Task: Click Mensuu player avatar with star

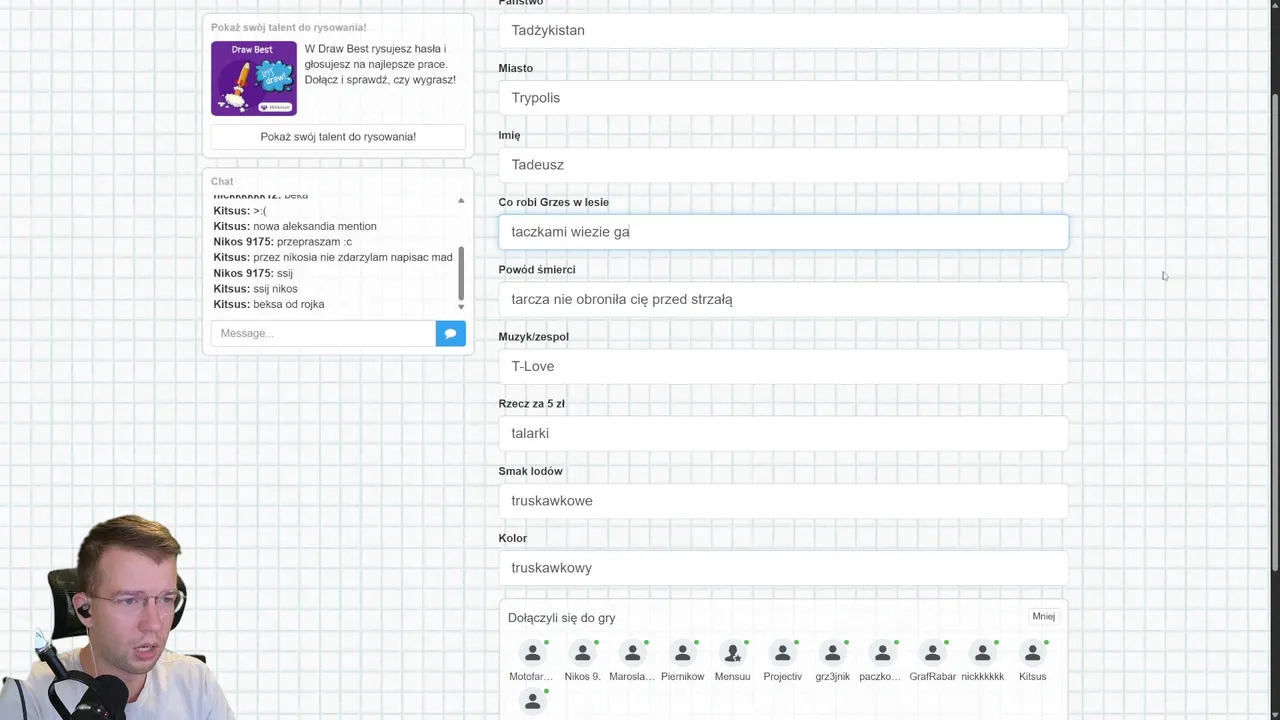Action: click(x=732, y=653)
